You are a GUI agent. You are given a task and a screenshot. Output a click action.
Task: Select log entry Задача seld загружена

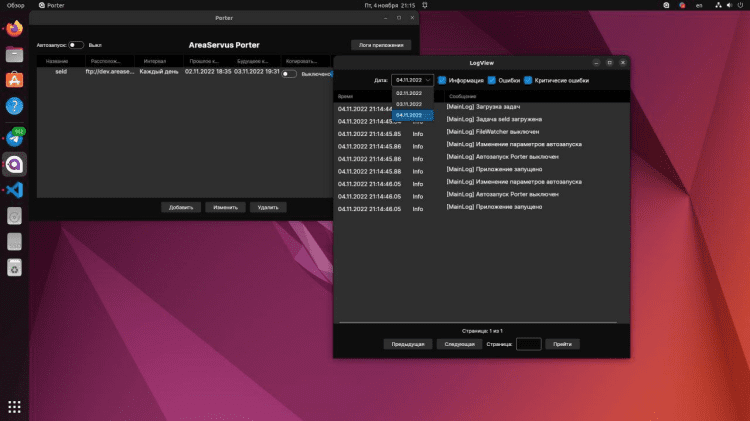(x=494, y=119)
